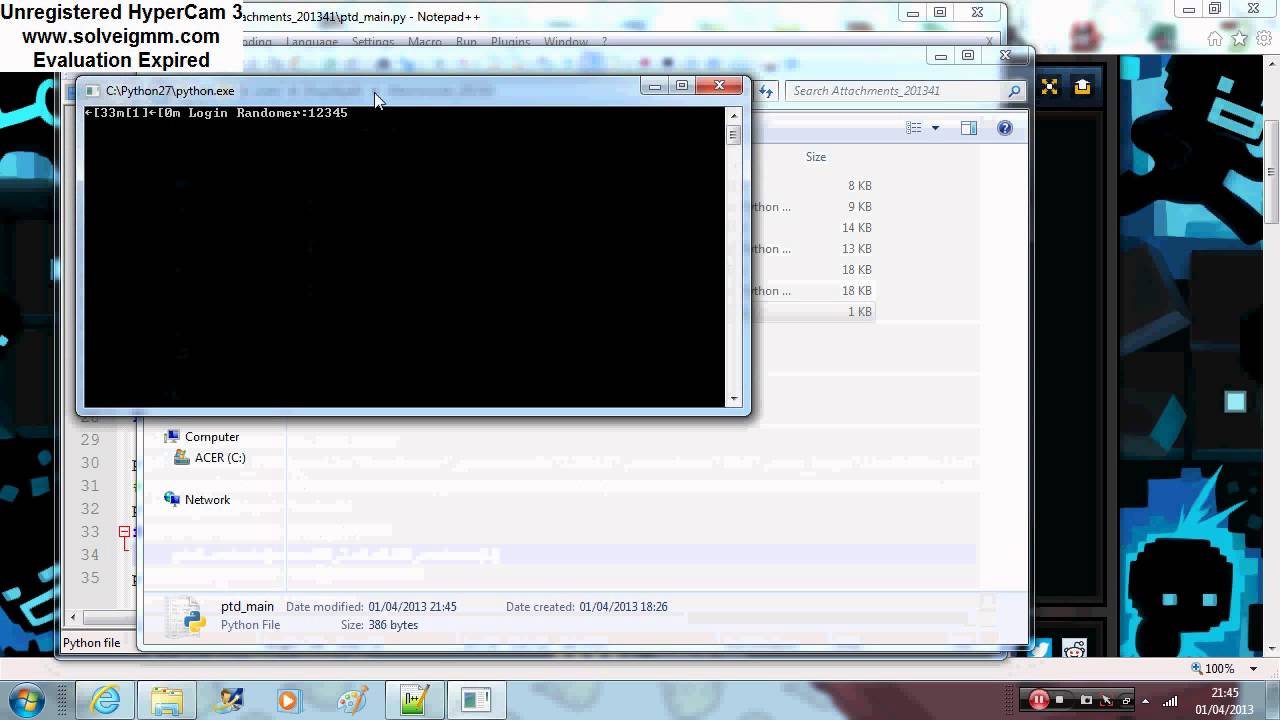
Task: Click the magnifier icon in Explorer search box
Action: pyautogui.click(x=1014, y=91)
